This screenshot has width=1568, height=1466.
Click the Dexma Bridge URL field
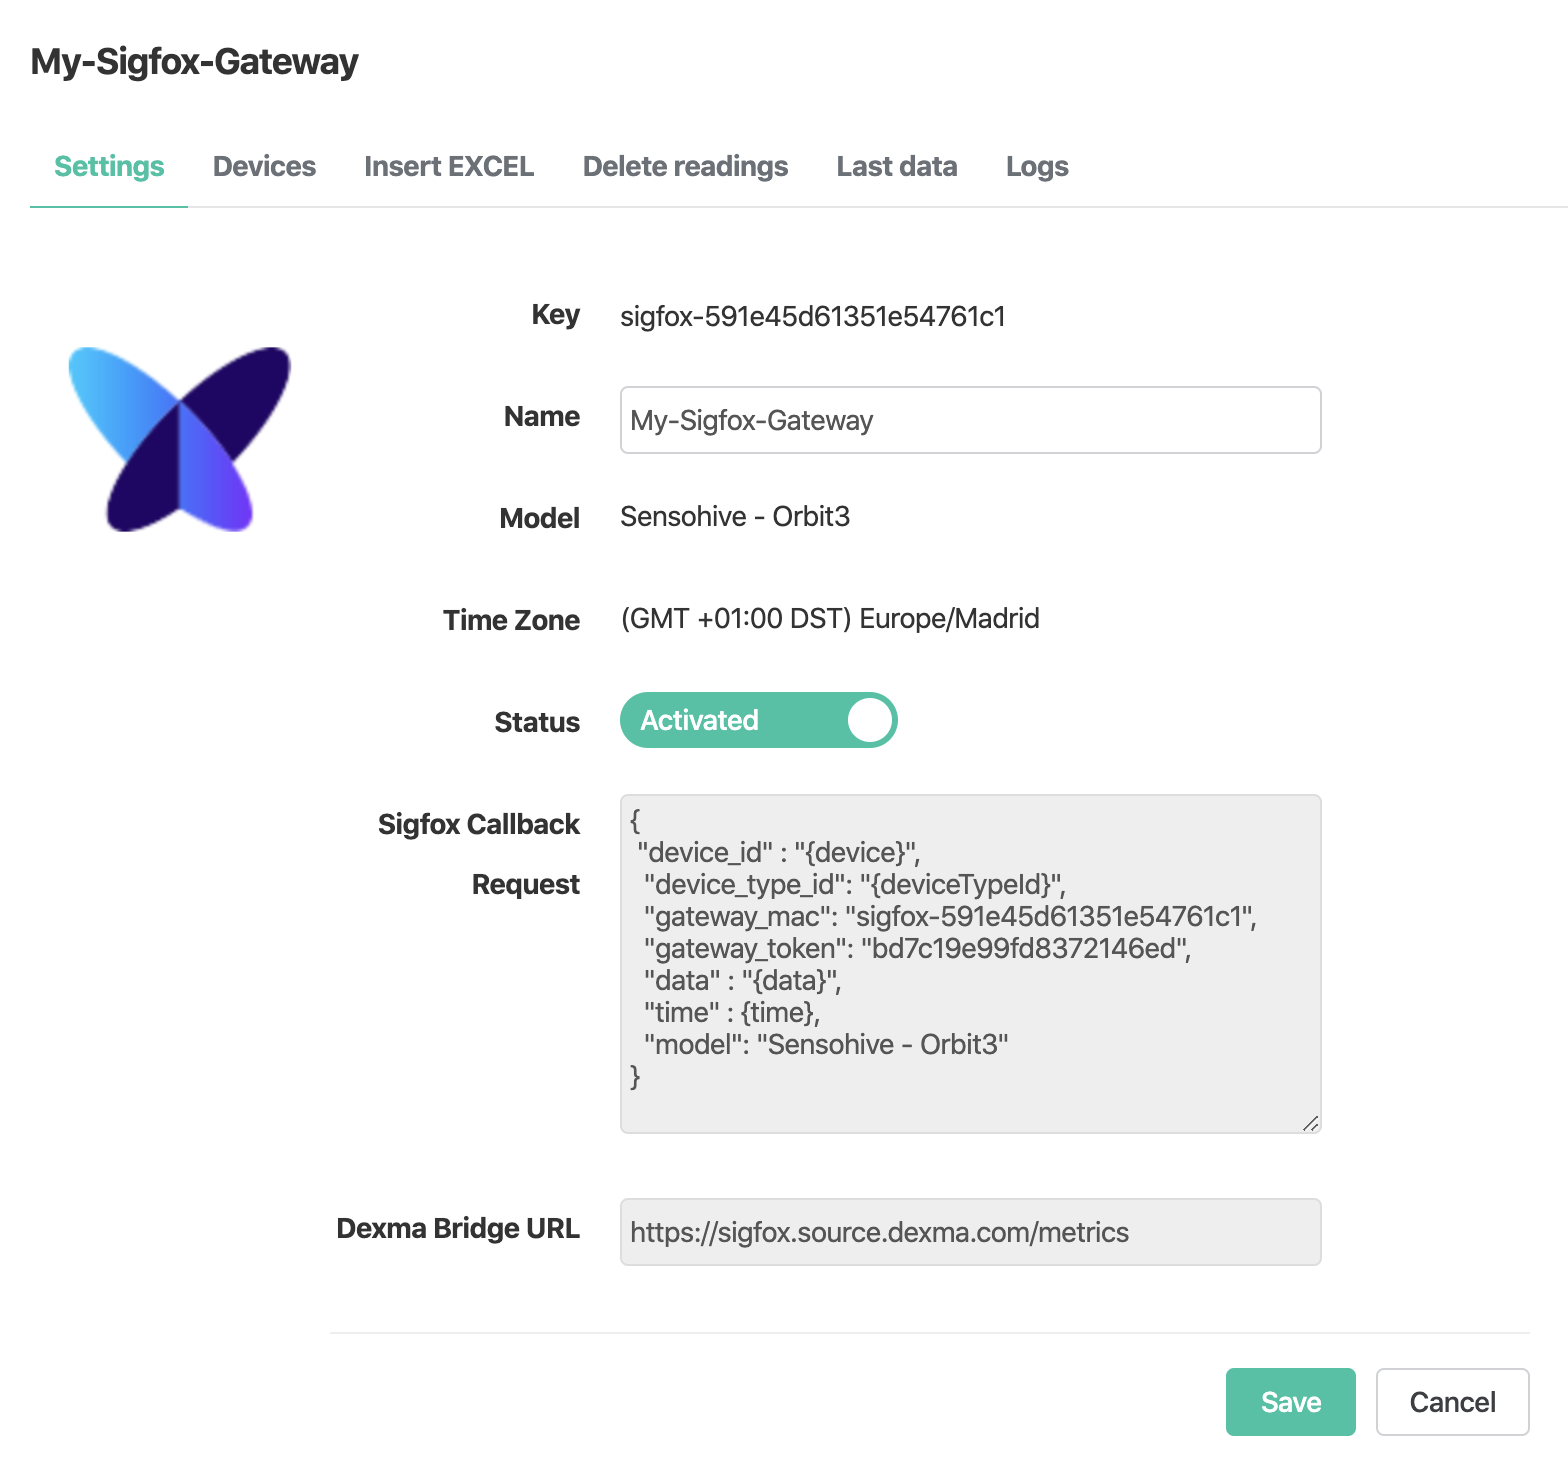pos(970,1232)
